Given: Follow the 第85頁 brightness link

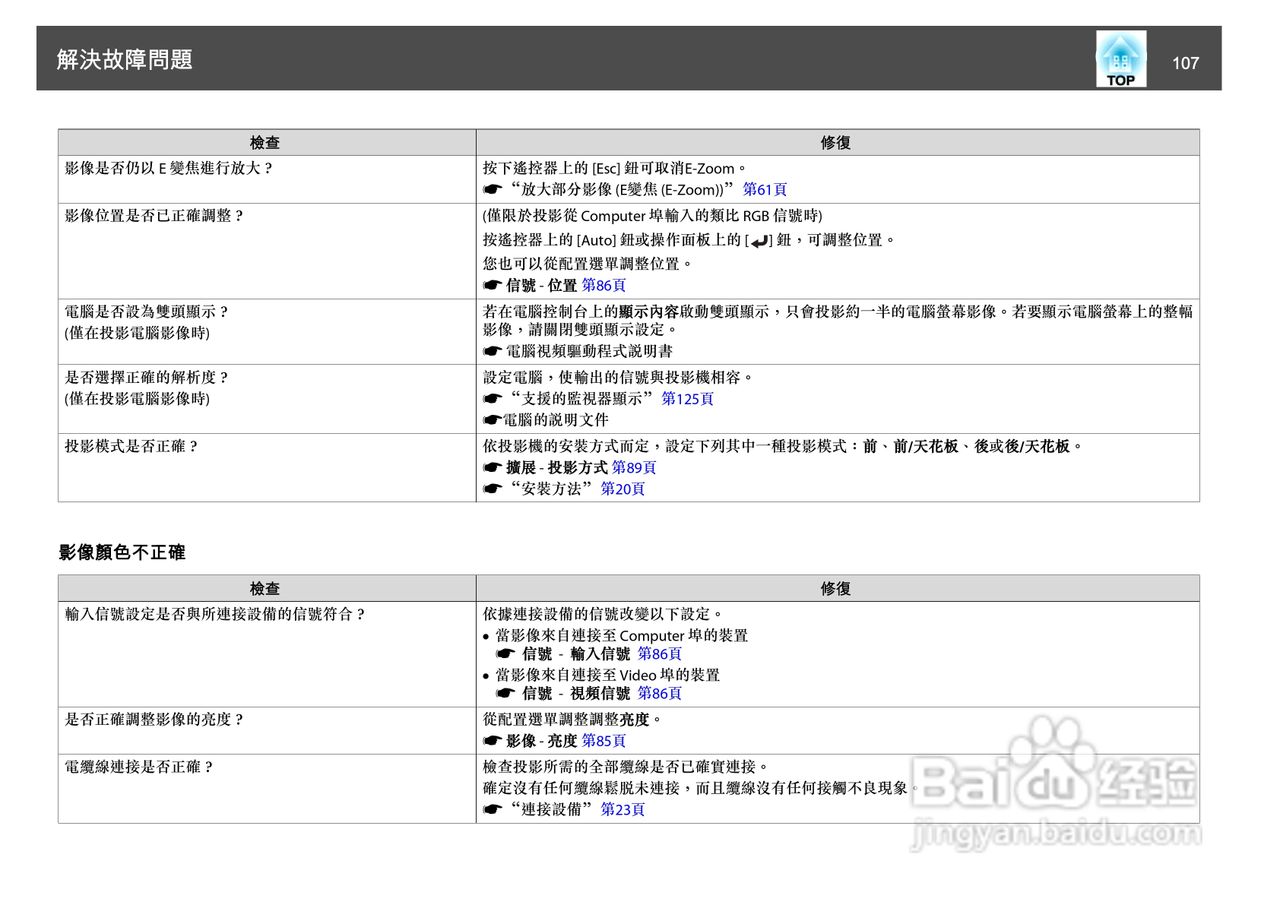Looking at the screenshot, I should click(604, 741).
